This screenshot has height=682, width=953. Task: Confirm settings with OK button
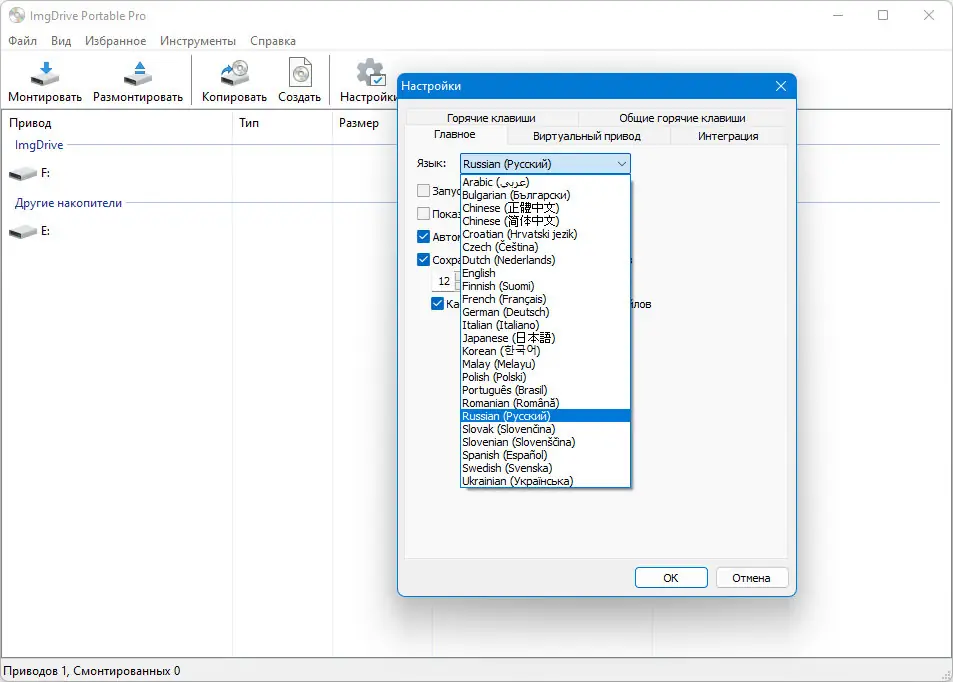671,578
